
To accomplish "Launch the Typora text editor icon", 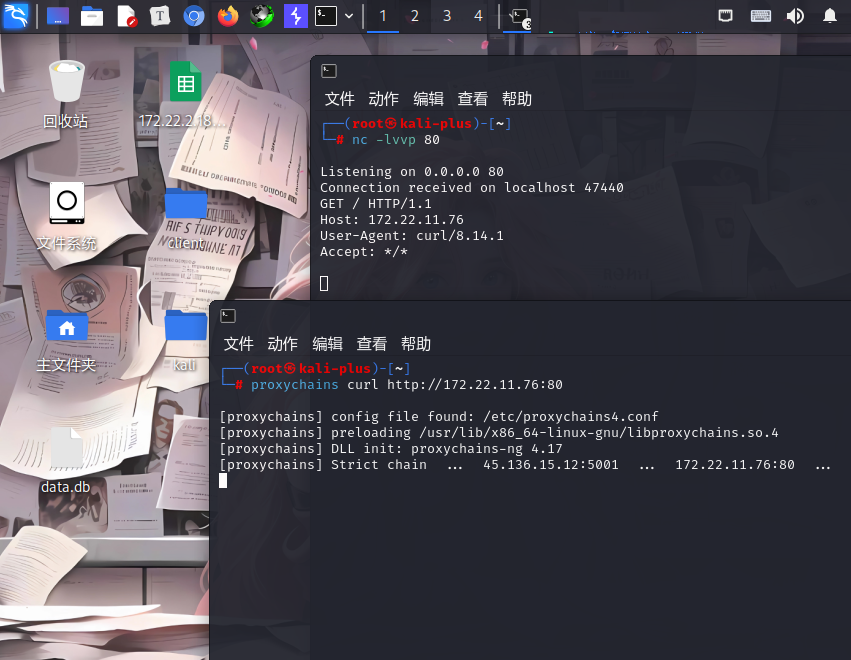I will 160,16.
